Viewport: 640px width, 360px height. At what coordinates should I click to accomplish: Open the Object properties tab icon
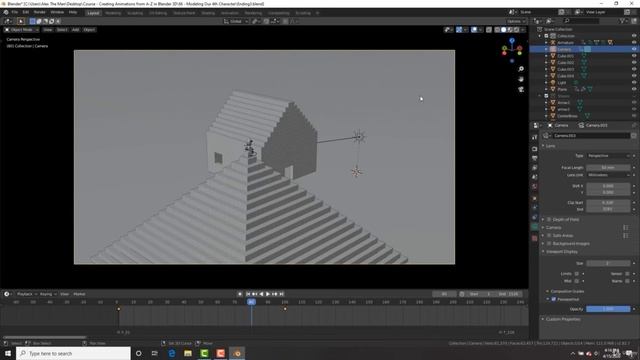pyautogui.click(x=535, y=198)
